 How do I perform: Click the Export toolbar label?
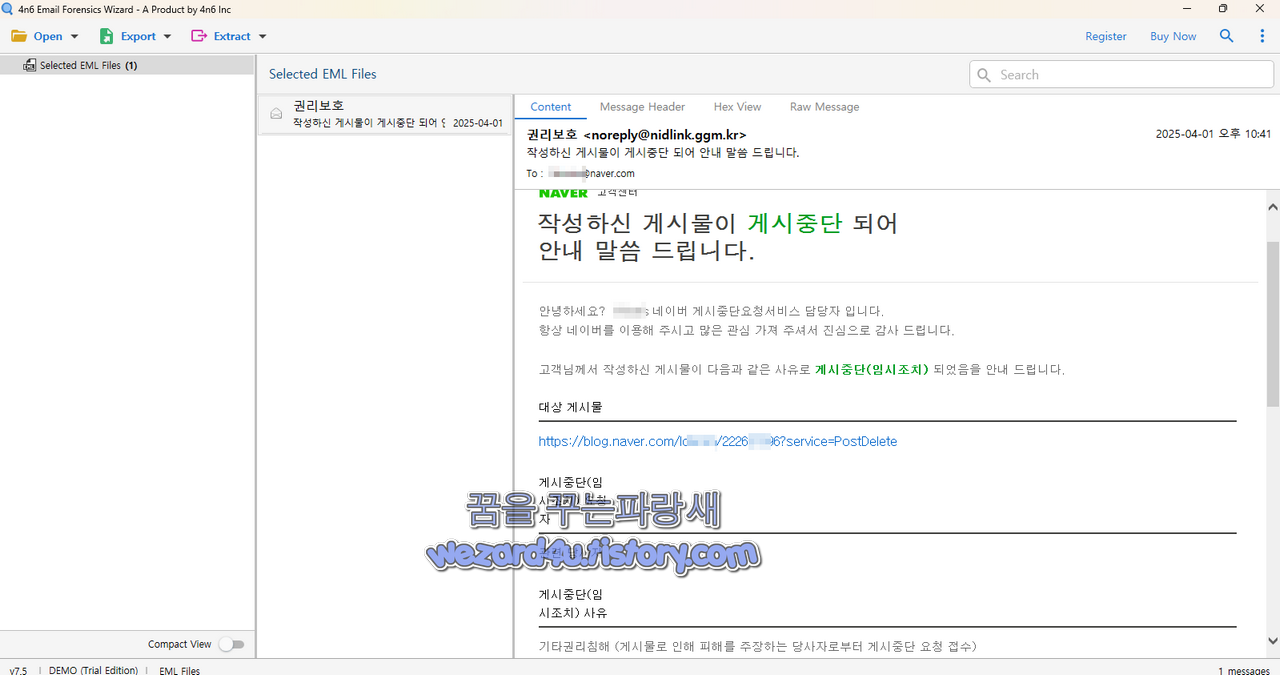(x=138, y=36)
